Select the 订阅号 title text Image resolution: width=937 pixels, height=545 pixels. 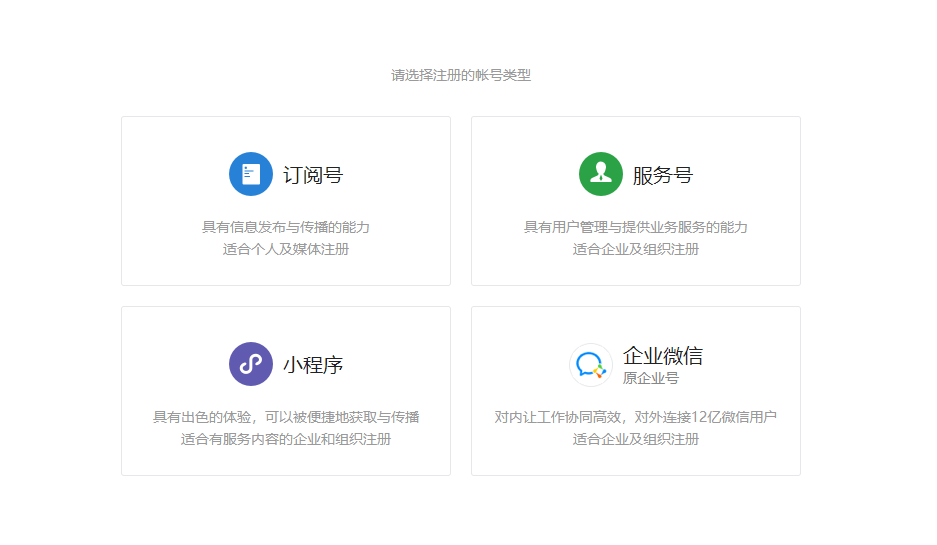(313, 175)
